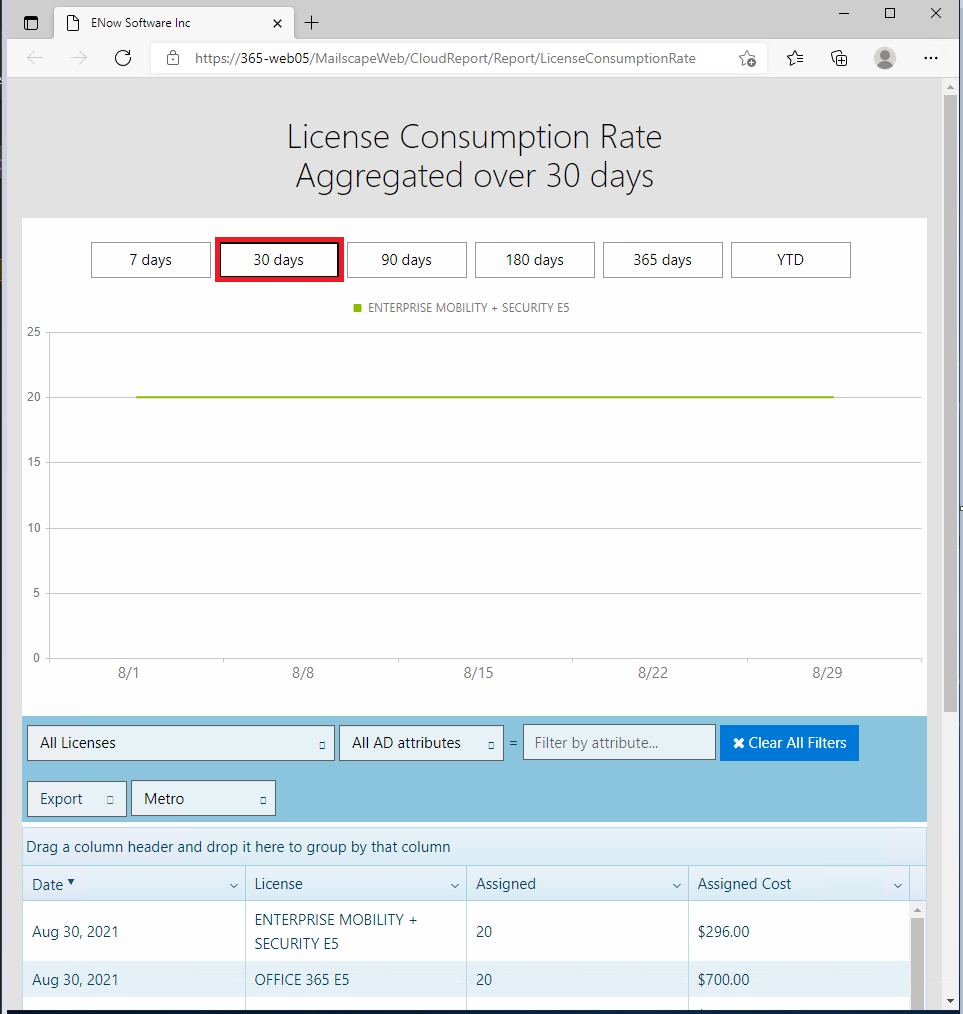The height and width of the screenshot is (1014, 963).
Task: Select the 365 days range
Action: pyautogui.click(x=663, y=260)
